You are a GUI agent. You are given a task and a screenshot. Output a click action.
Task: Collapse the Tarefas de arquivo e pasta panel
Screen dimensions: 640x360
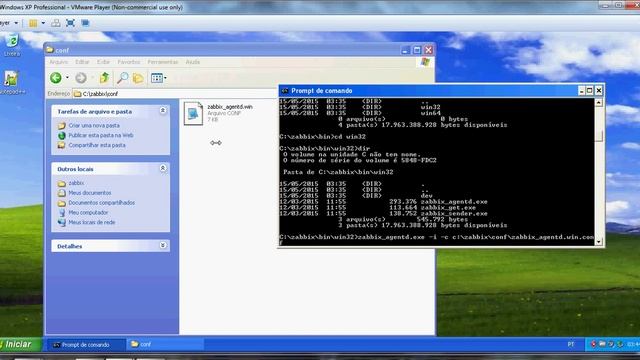(x=163, y=111)
